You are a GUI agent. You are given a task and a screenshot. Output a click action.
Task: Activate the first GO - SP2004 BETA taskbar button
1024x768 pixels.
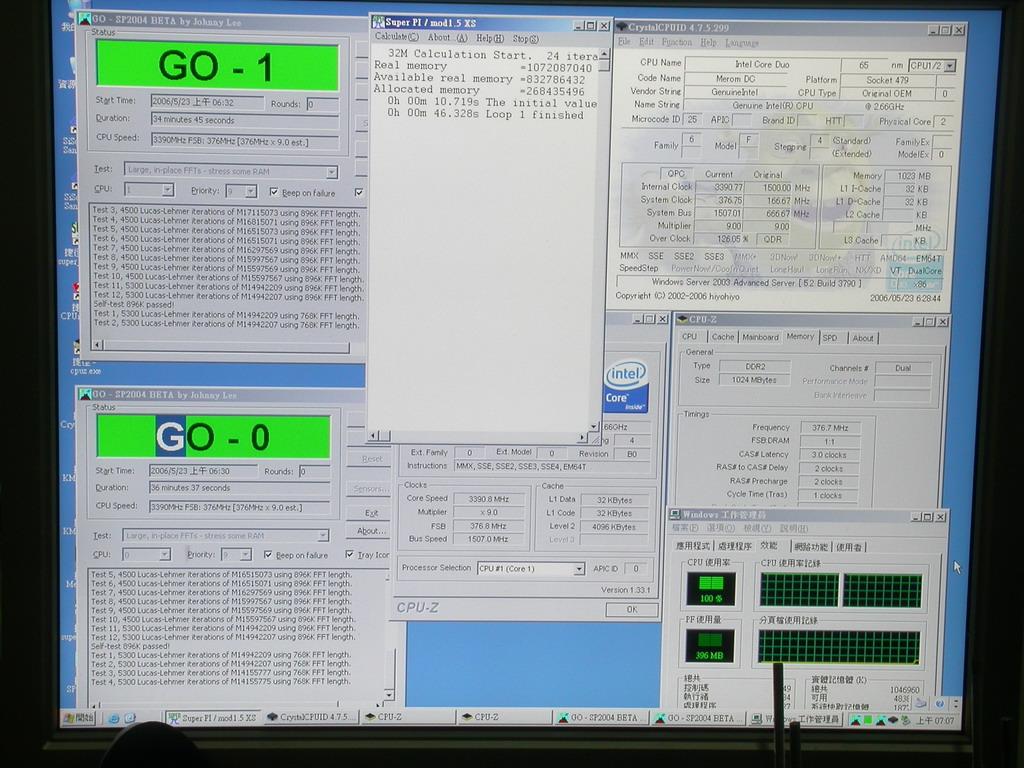coord(600,718)
